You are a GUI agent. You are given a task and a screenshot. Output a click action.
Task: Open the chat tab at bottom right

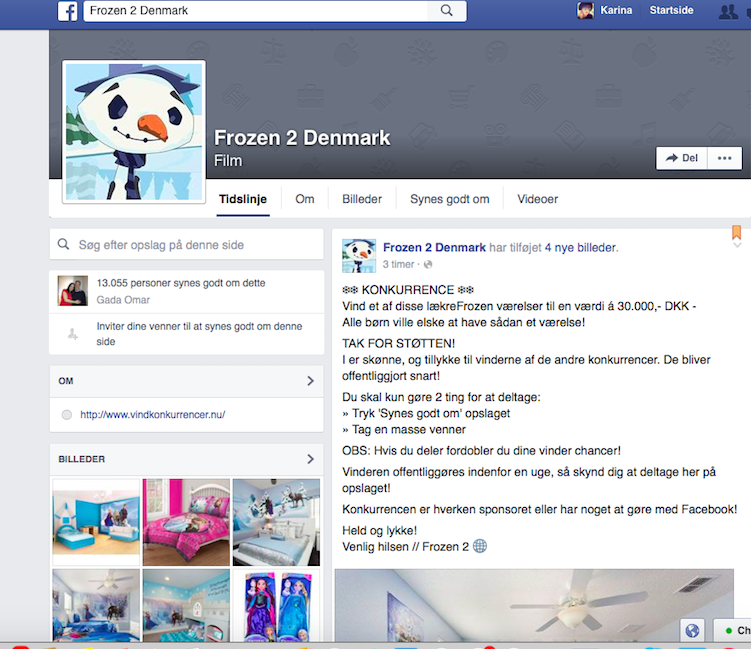point(733,630)
